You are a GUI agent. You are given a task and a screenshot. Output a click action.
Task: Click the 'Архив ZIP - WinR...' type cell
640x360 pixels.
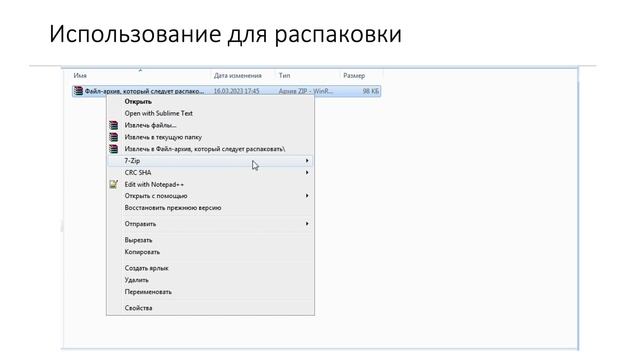pos(306,91)
